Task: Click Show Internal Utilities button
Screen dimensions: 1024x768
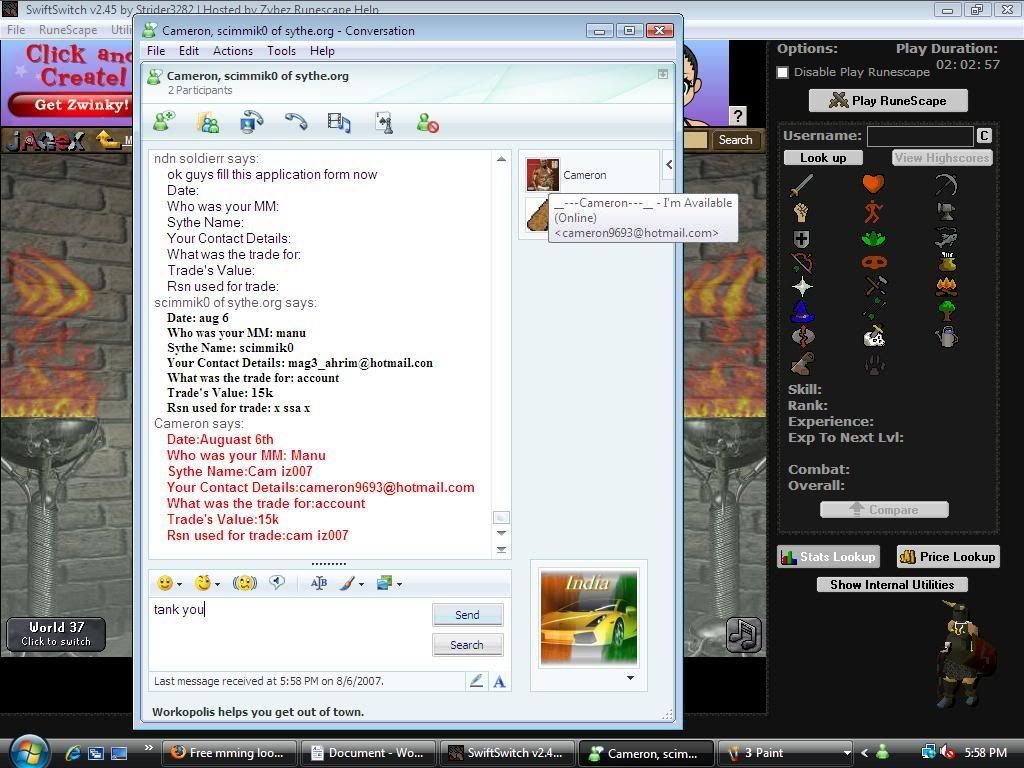Action: tap(892, 584)
